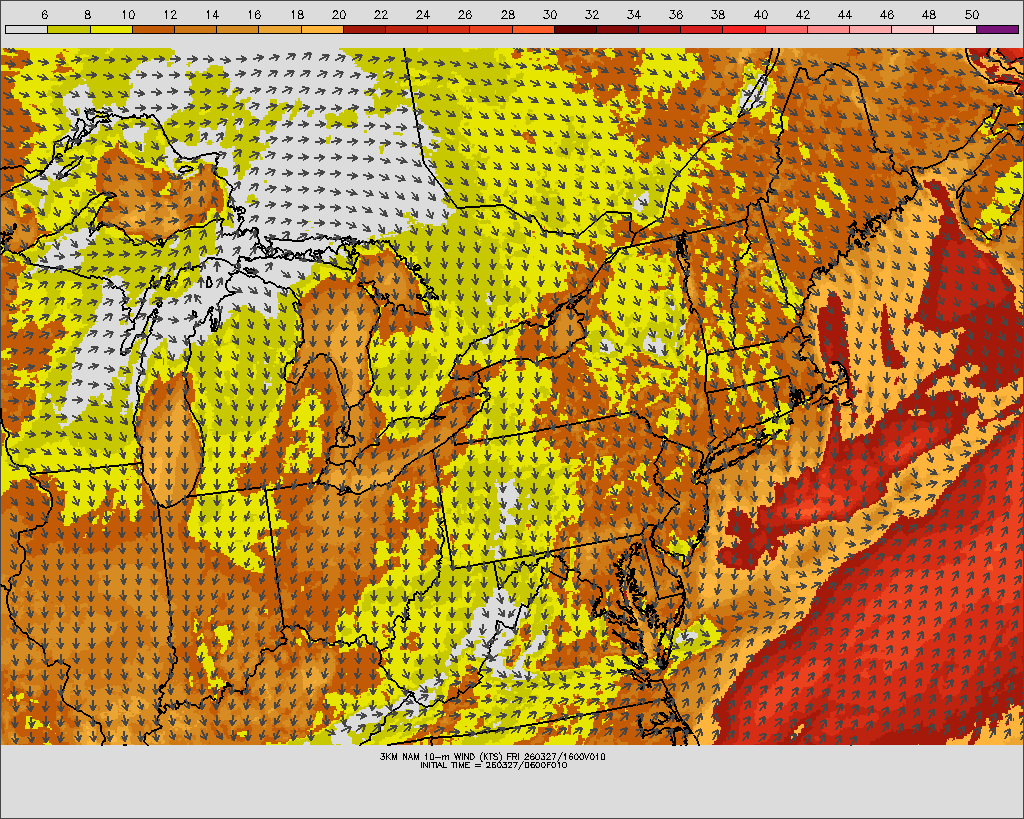This screenshot has width=1024, height=819.
Task: Pick the legend swatch between 36 and 38
Action: coord(701,29)
